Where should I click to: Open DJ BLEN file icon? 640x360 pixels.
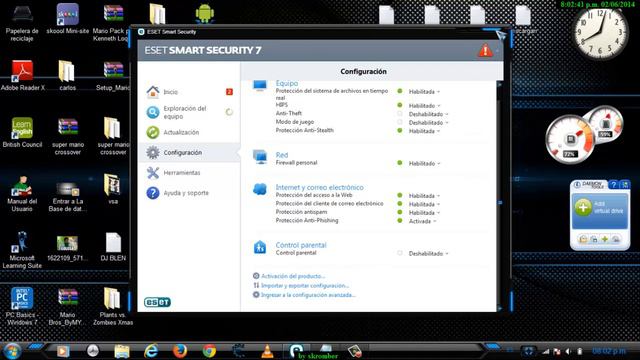(113, 247)
